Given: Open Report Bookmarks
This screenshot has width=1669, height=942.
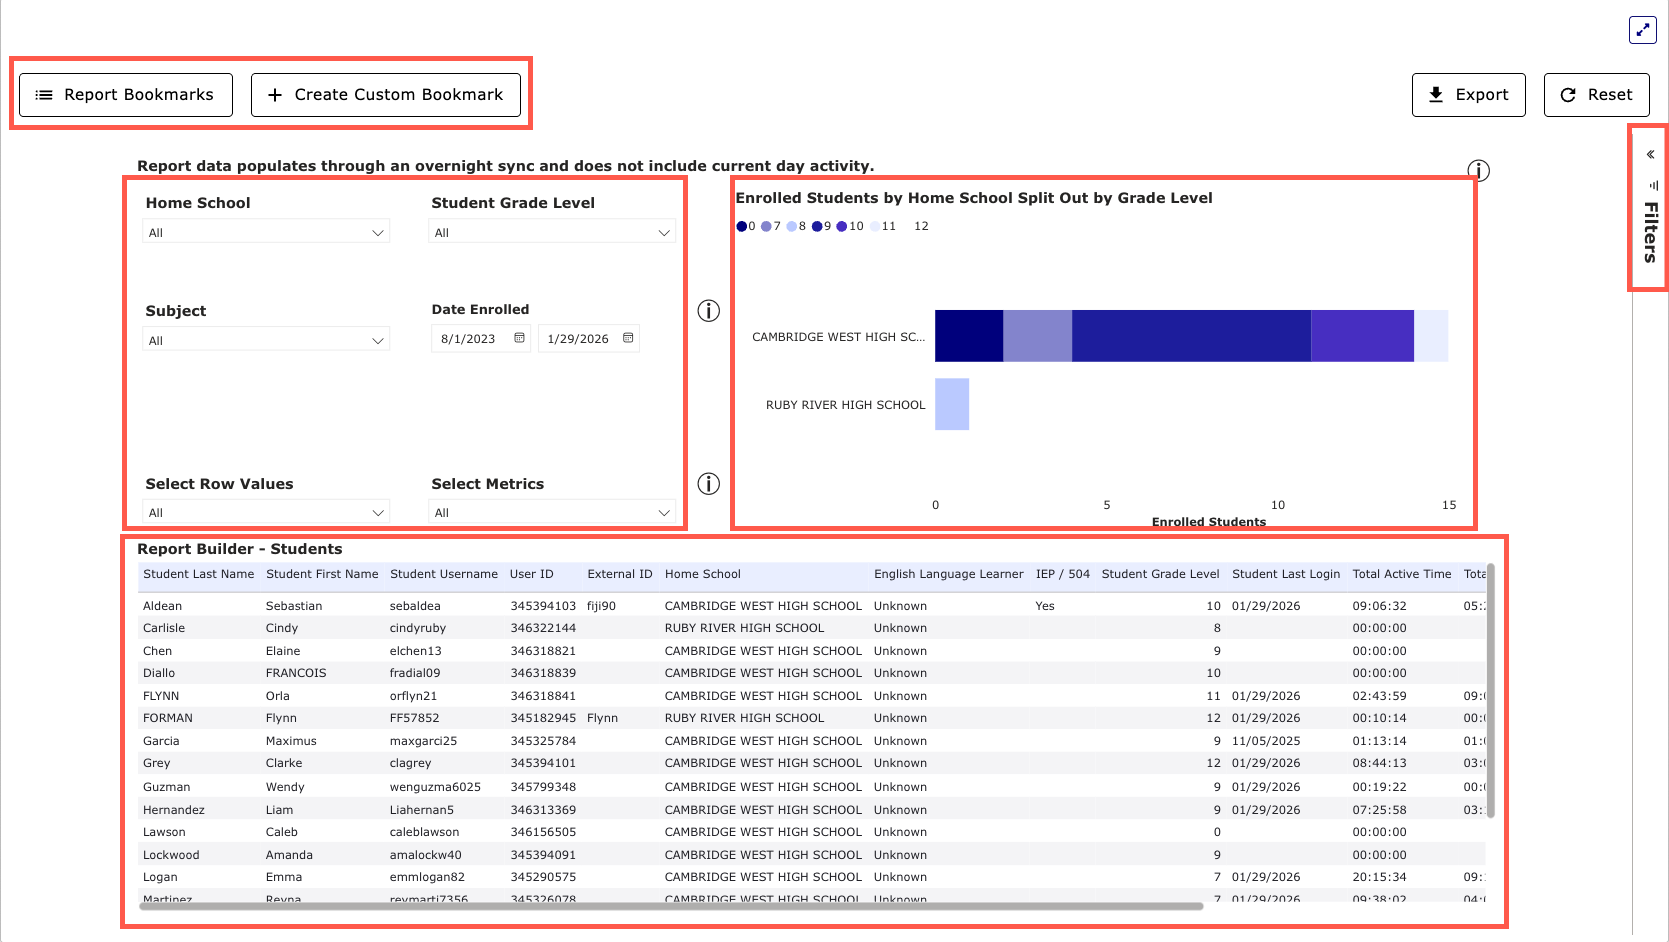Looking at the screenshot, I should 126,95.
